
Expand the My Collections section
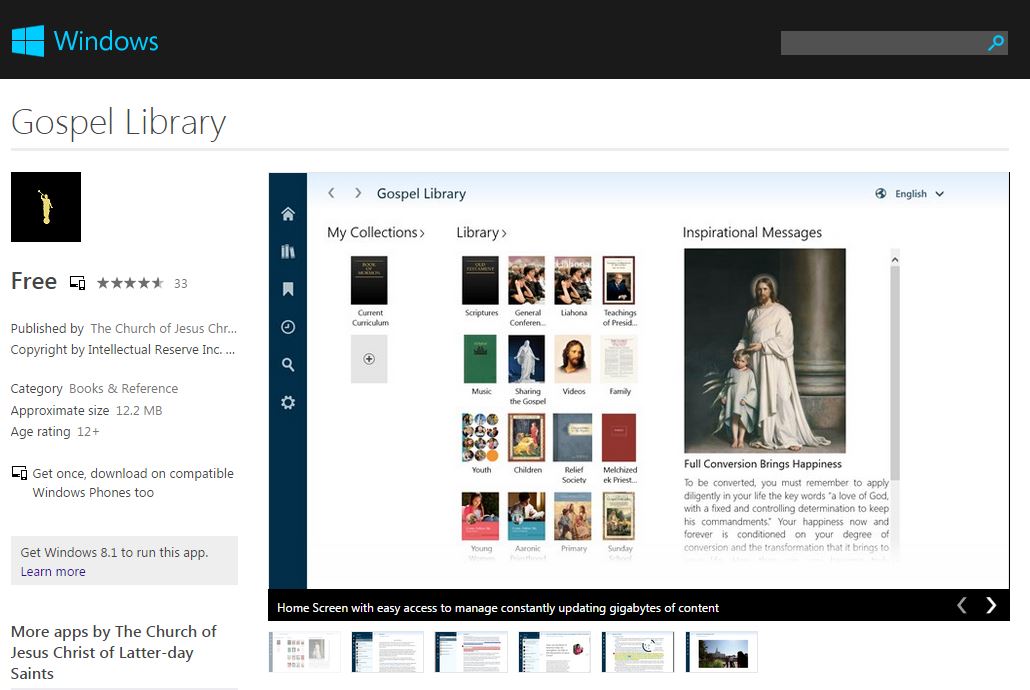[376, 232]
